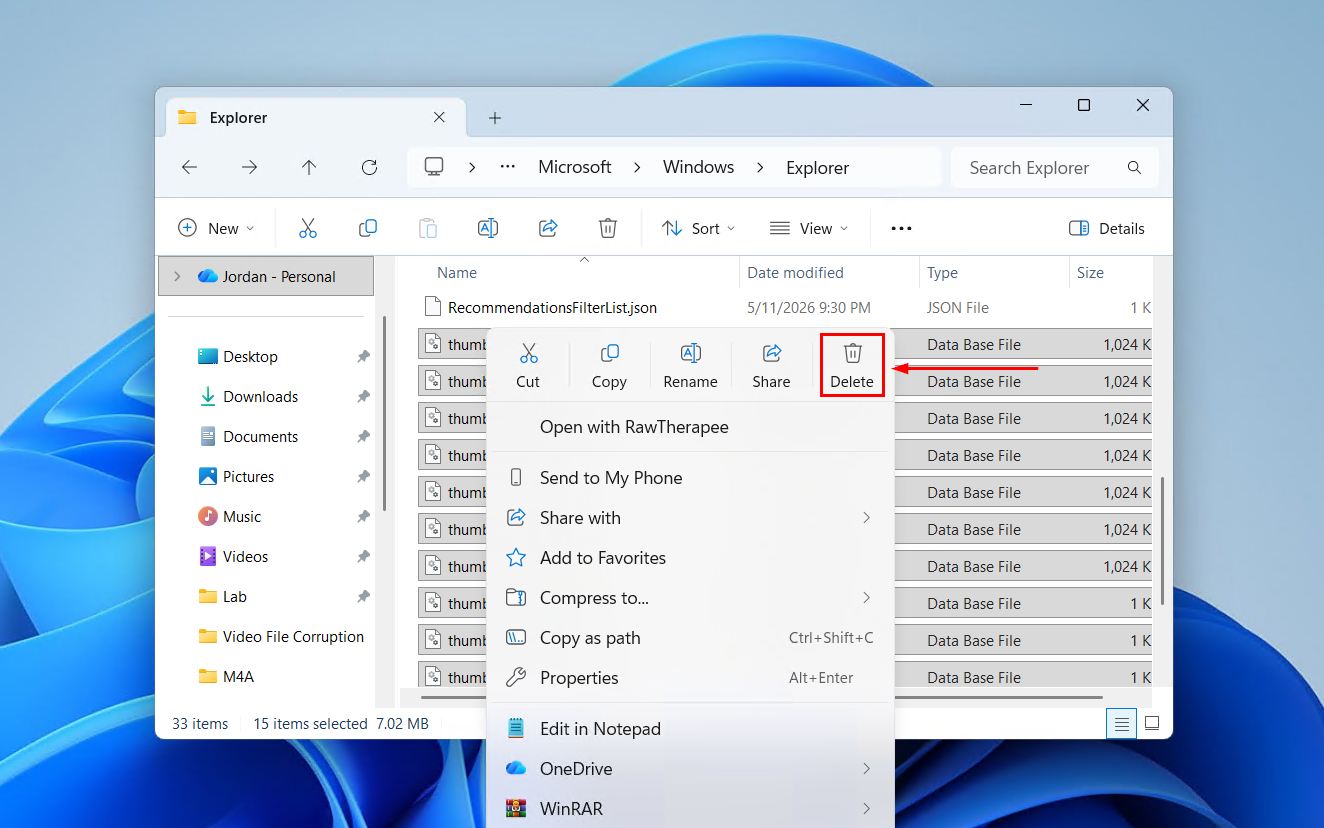
Task: Open the See more toolbar options
Action: (901, 228)
